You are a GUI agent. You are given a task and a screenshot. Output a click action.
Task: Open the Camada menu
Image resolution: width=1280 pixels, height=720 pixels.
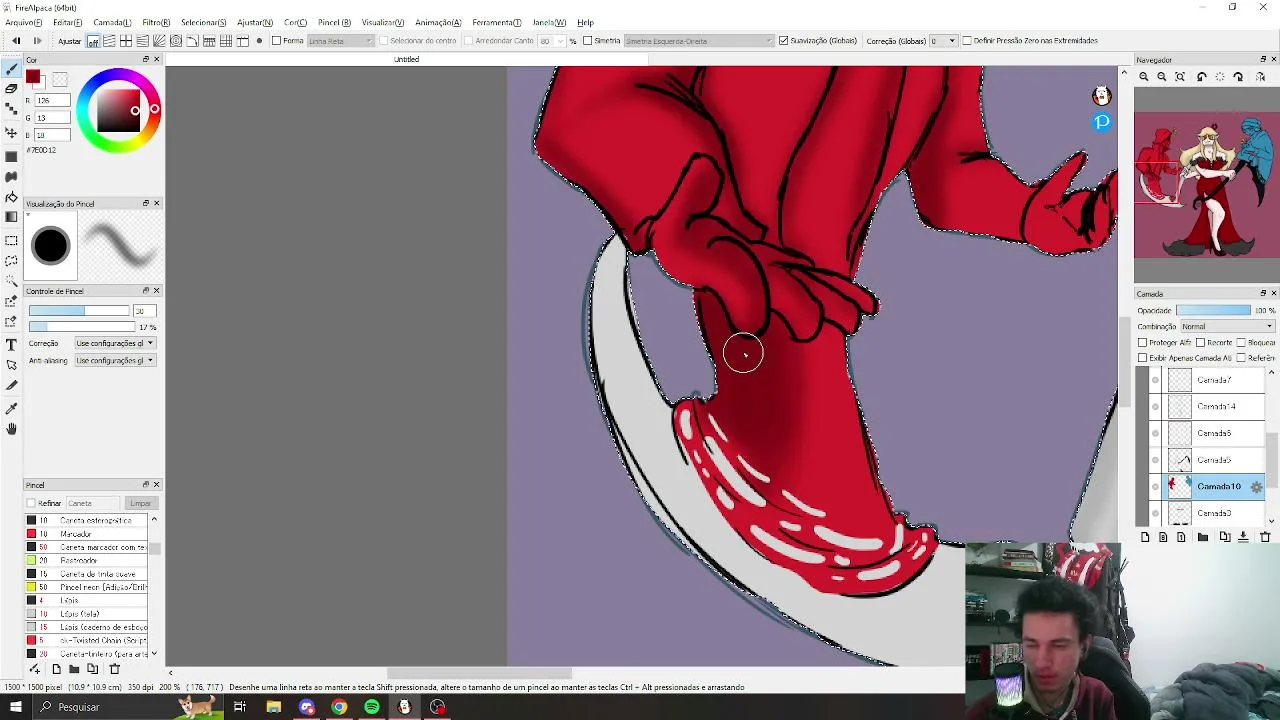(x=112, y=22)
